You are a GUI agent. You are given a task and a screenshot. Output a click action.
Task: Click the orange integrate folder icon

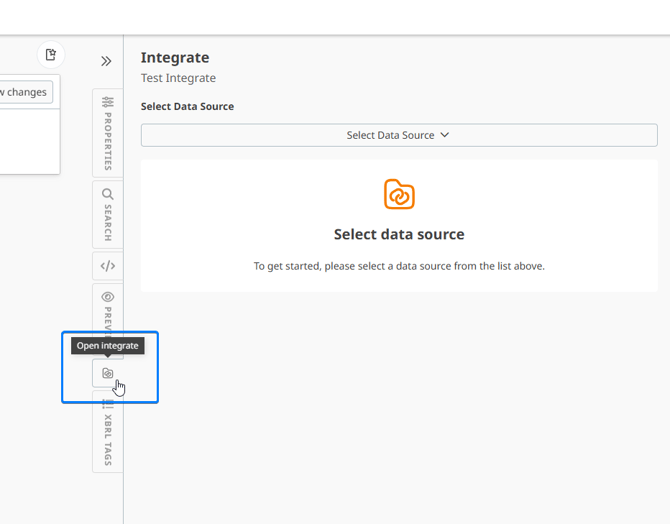(399, 194)
